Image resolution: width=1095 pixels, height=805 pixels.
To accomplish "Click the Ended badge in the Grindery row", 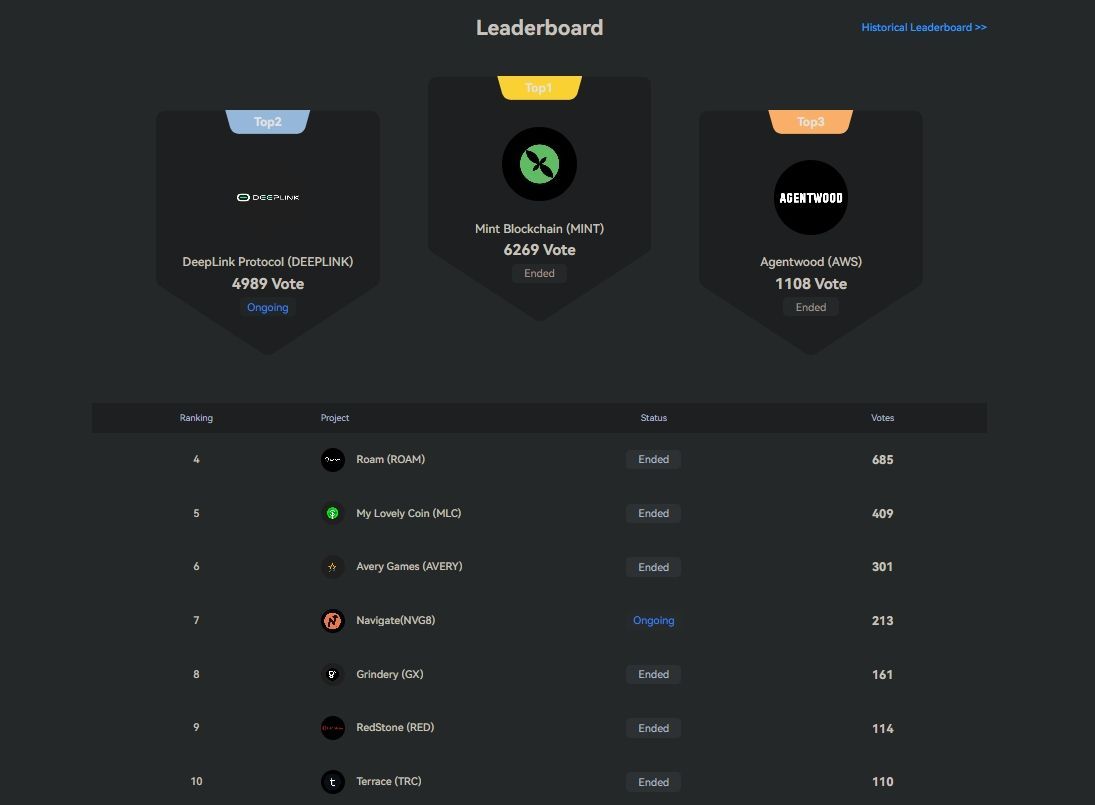I will coord(654,674).
